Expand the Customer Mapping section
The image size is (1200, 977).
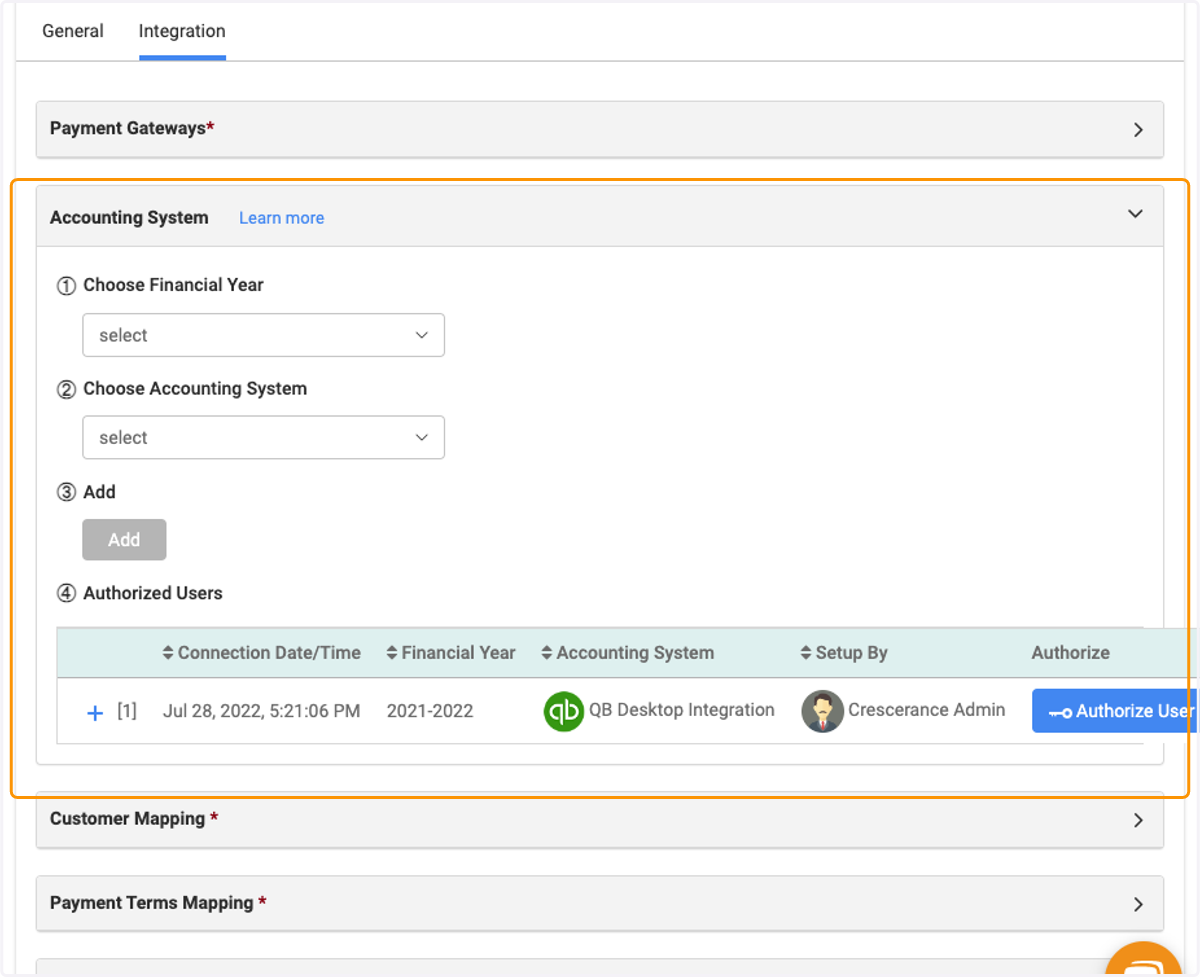pyautogui.click(x=1138, y=820)
